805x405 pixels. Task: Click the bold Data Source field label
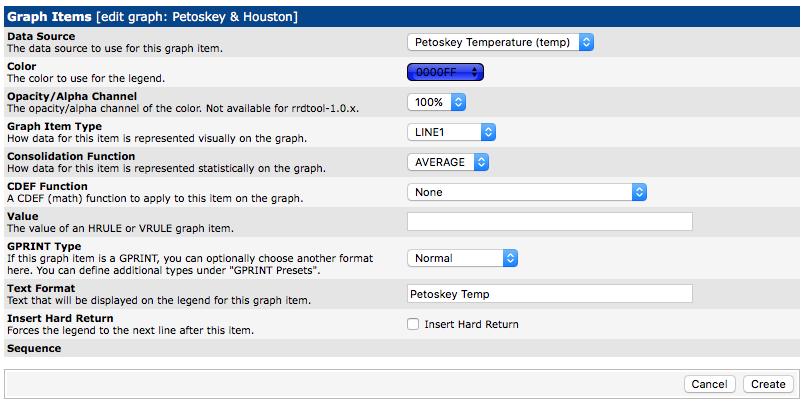coord(42,36)
